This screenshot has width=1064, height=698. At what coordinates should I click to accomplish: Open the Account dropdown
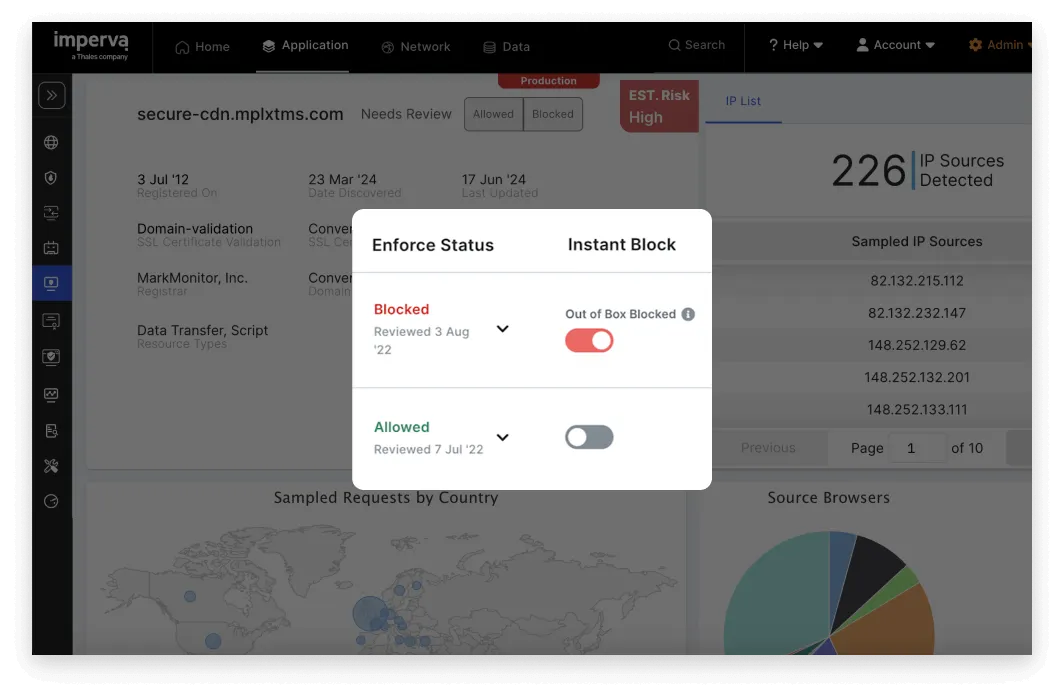(896, 45)
